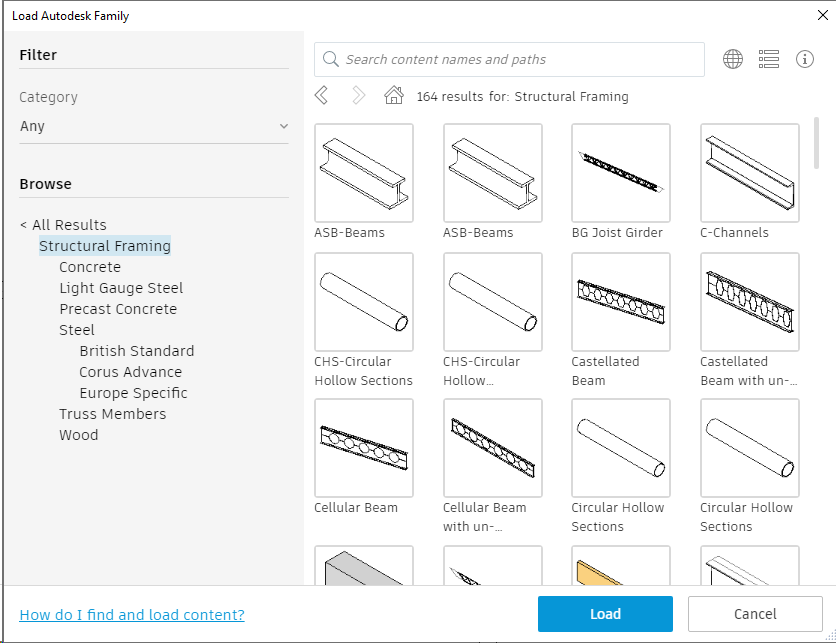836x643 pixels.
Task: Select the C-Channels thumbnail
Action: coord(750,173)
